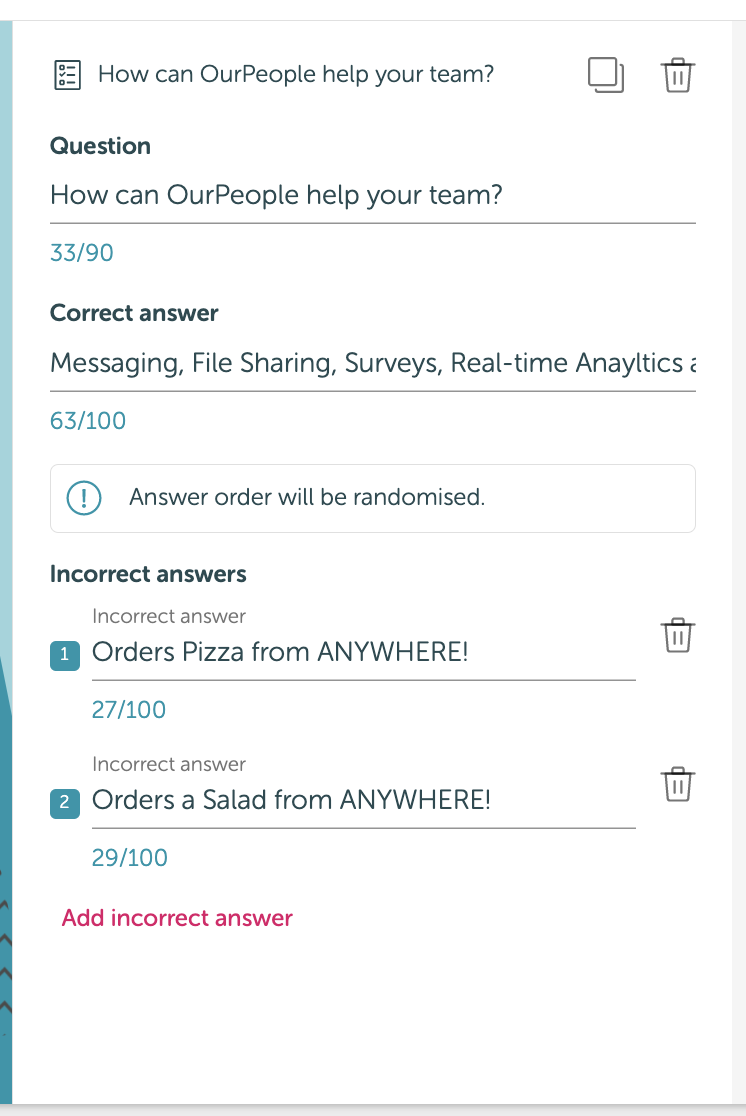Edit the 'Orders a Salad from ANYWHERE!' field

(364, 800)
